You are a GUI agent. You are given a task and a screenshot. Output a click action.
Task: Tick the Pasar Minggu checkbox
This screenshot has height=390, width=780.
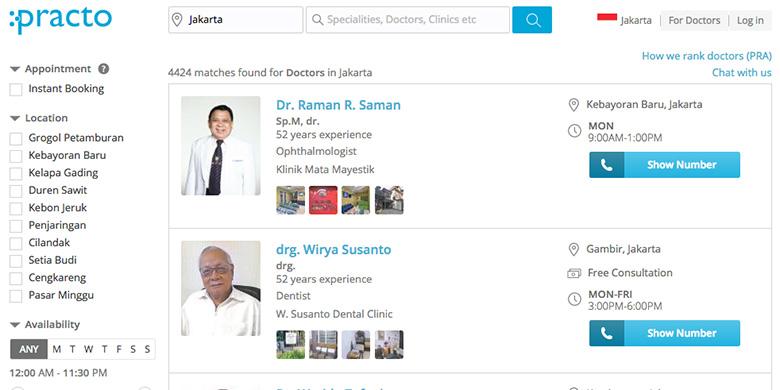tap(16, 296)
